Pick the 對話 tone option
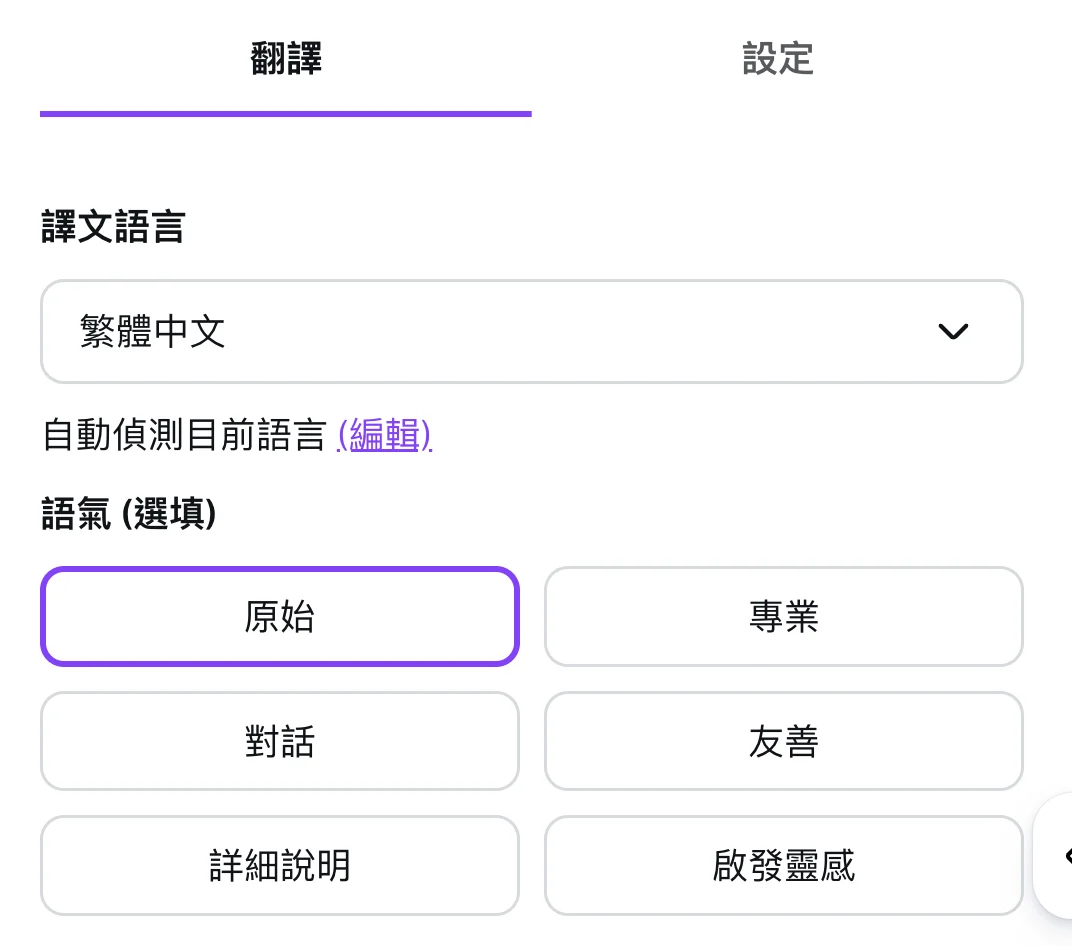 (280, 741)
